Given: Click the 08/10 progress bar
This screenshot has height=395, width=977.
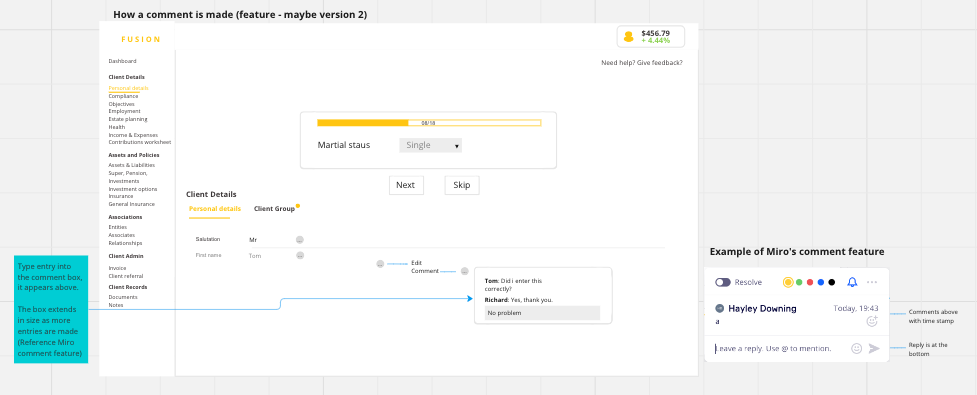Looking at the screenshot, I should coord(429,123).
